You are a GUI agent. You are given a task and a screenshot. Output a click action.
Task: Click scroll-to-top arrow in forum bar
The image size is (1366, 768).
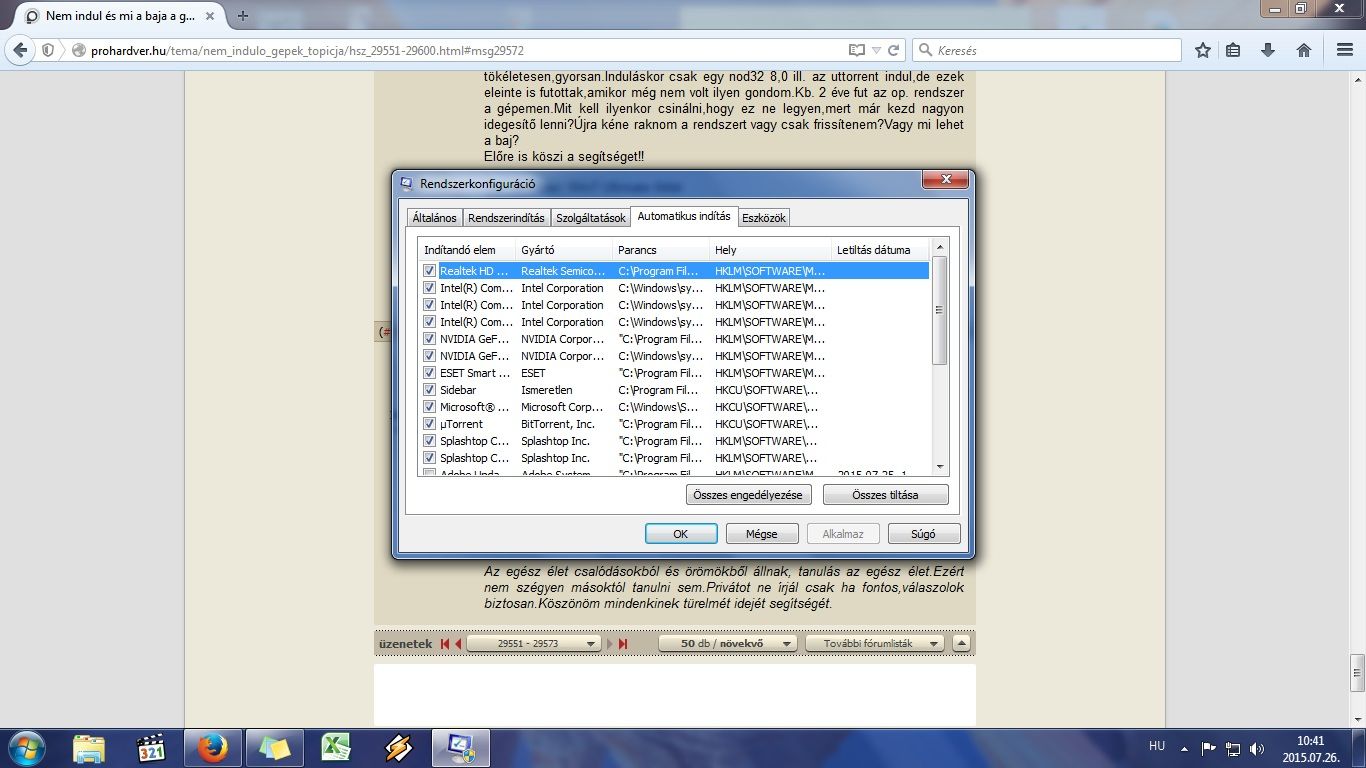pyautogui.click(x=960, y=644)
